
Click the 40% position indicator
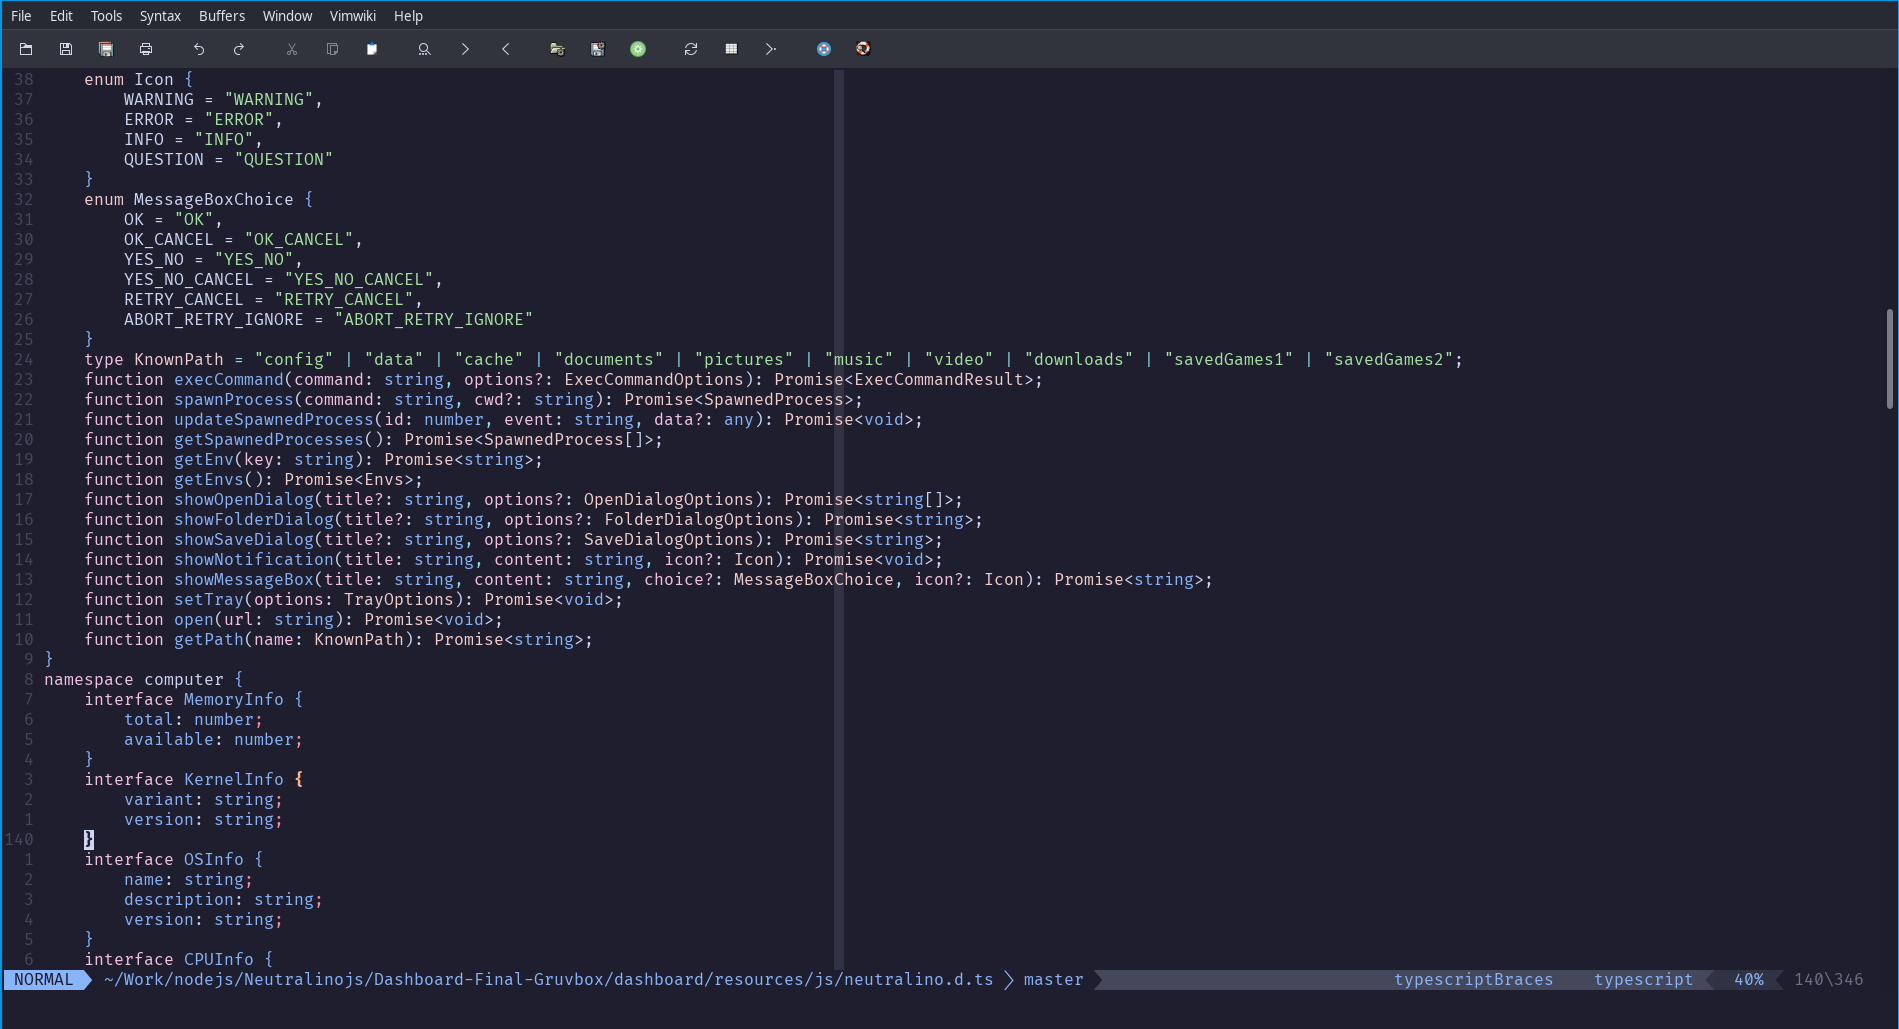click(1748, 980)
